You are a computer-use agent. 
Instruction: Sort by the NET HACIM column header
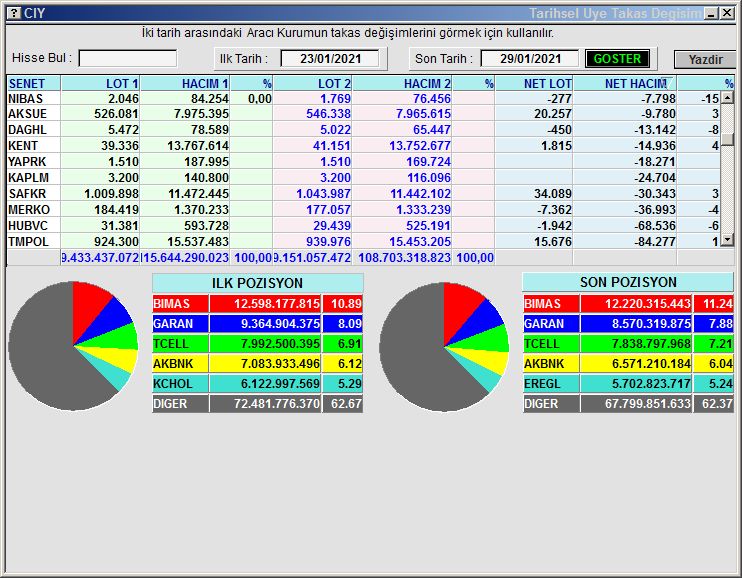[x=625, y=84]
